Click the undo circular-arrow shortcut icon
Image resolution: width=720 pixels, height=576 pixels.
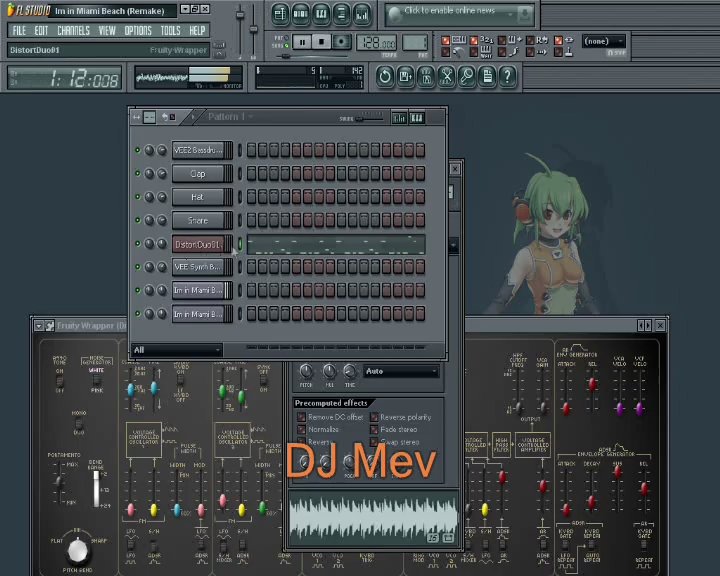[x=385, y=76]
